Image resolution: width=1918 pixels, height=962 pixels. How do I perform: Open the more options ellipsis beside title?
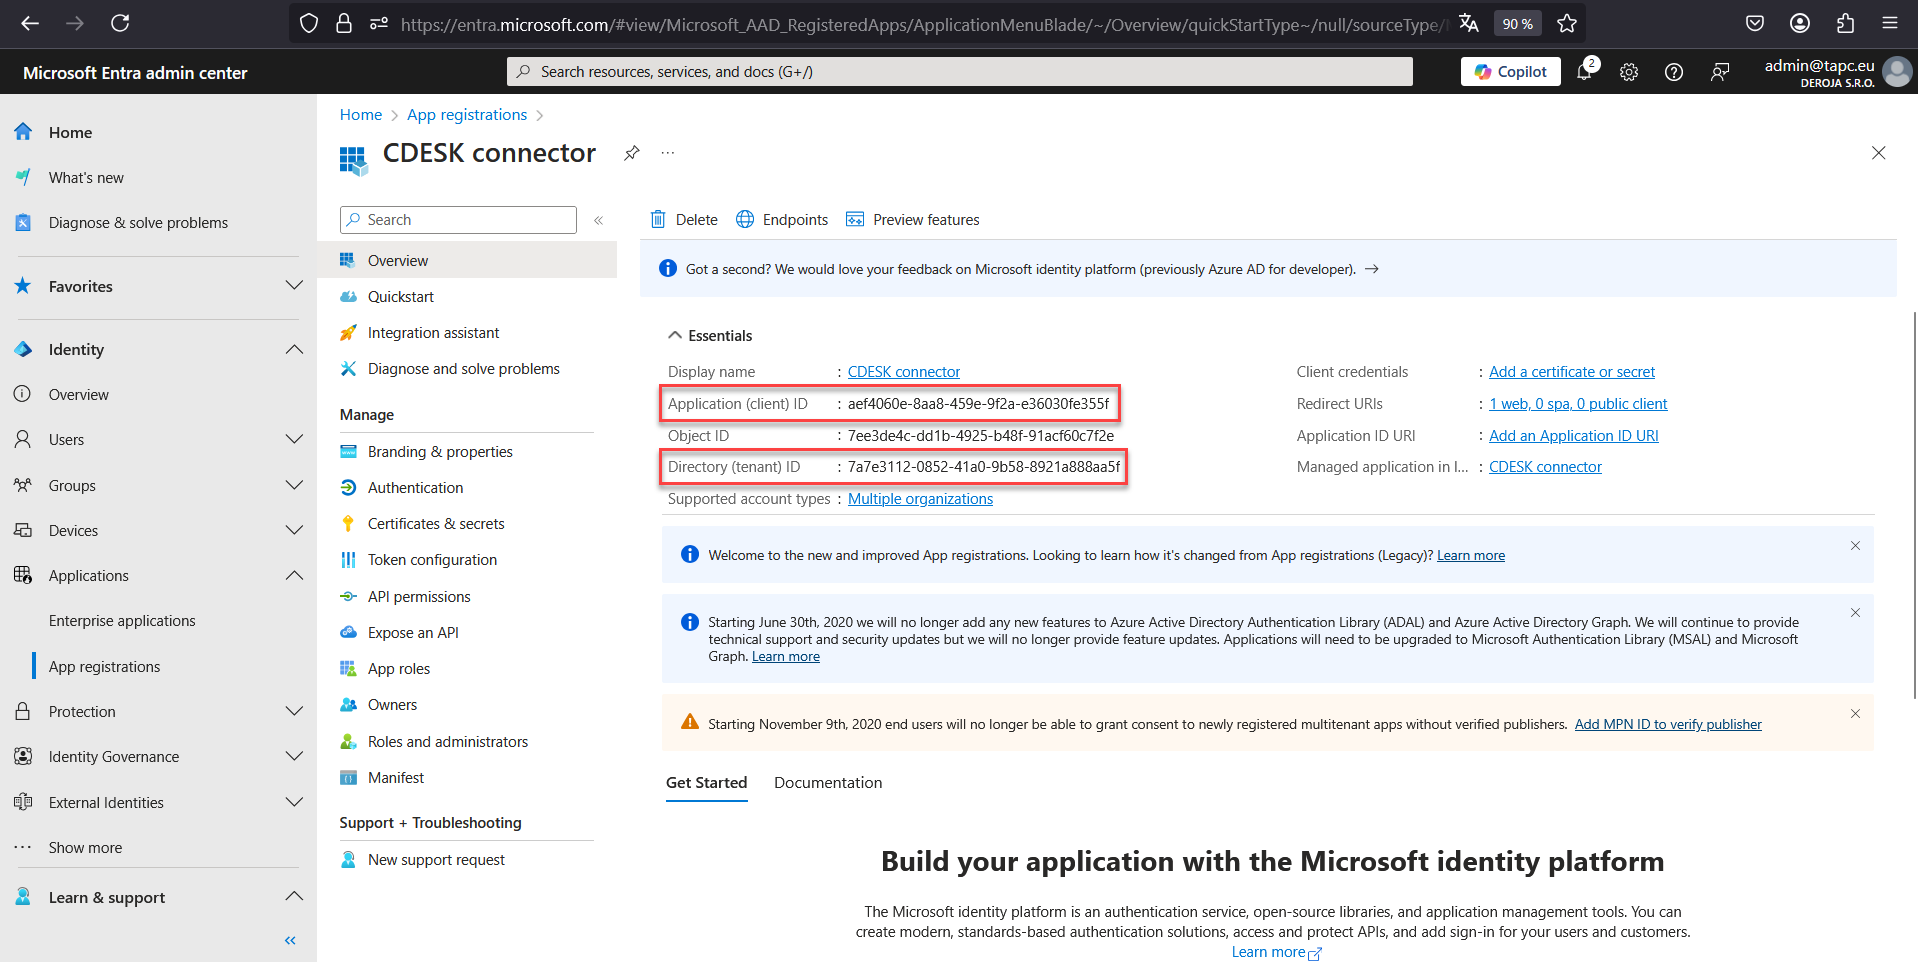tap(668, 153)
